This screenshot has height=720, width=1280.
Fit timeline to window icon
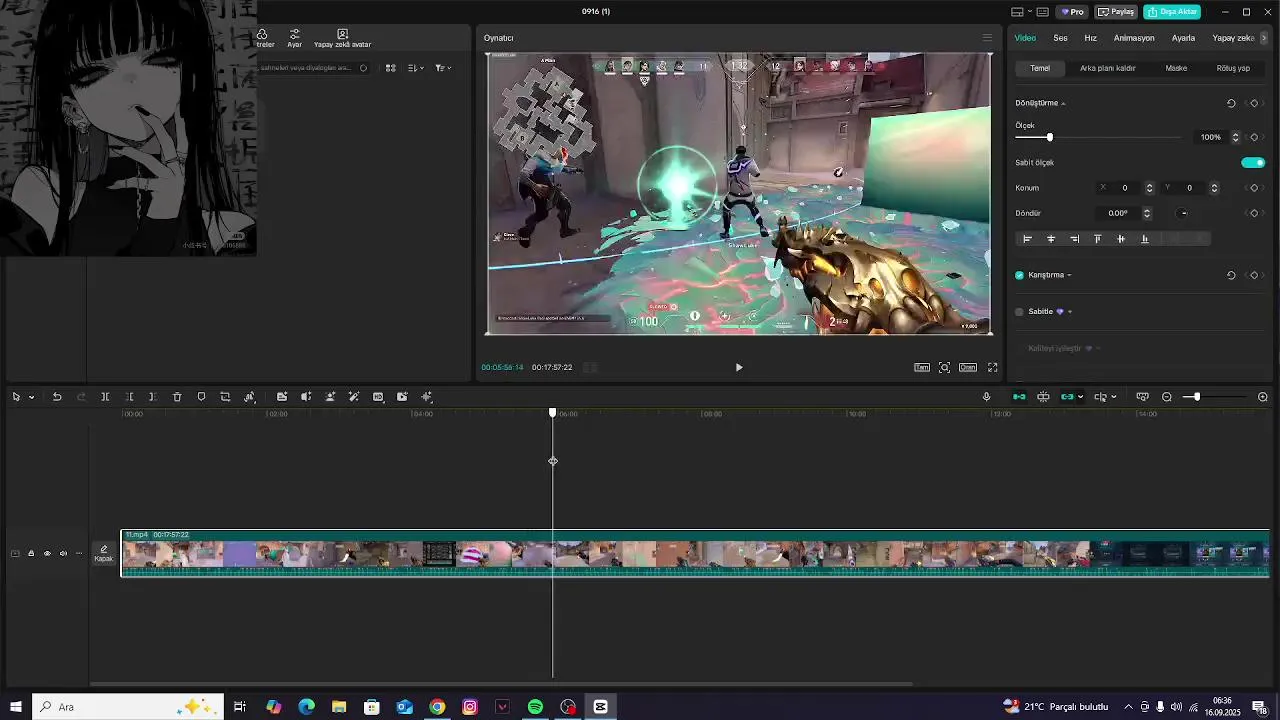(x=1142, y=397)
